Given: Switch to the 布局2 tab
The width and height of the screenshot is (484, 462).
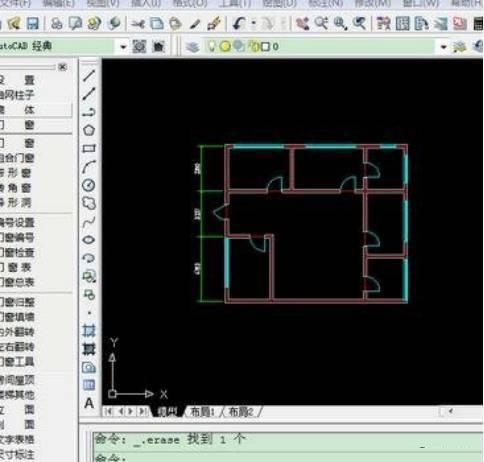Looking at the screenshot, I should point(241,412).
